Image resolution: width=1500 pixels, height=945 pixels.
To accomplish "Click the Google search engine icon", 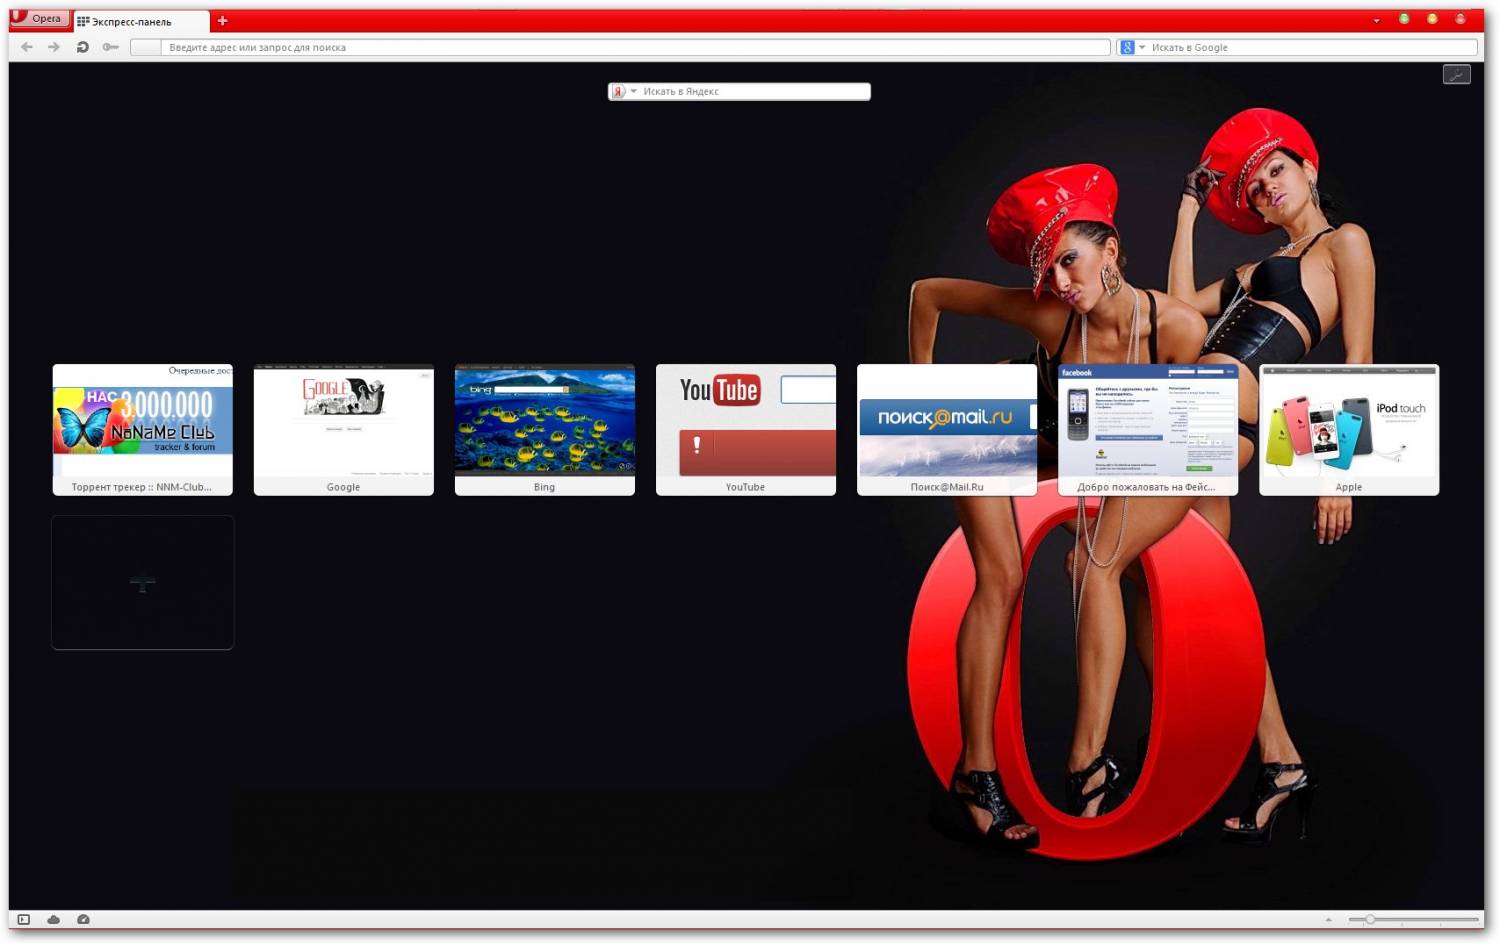I will 1127,47.
